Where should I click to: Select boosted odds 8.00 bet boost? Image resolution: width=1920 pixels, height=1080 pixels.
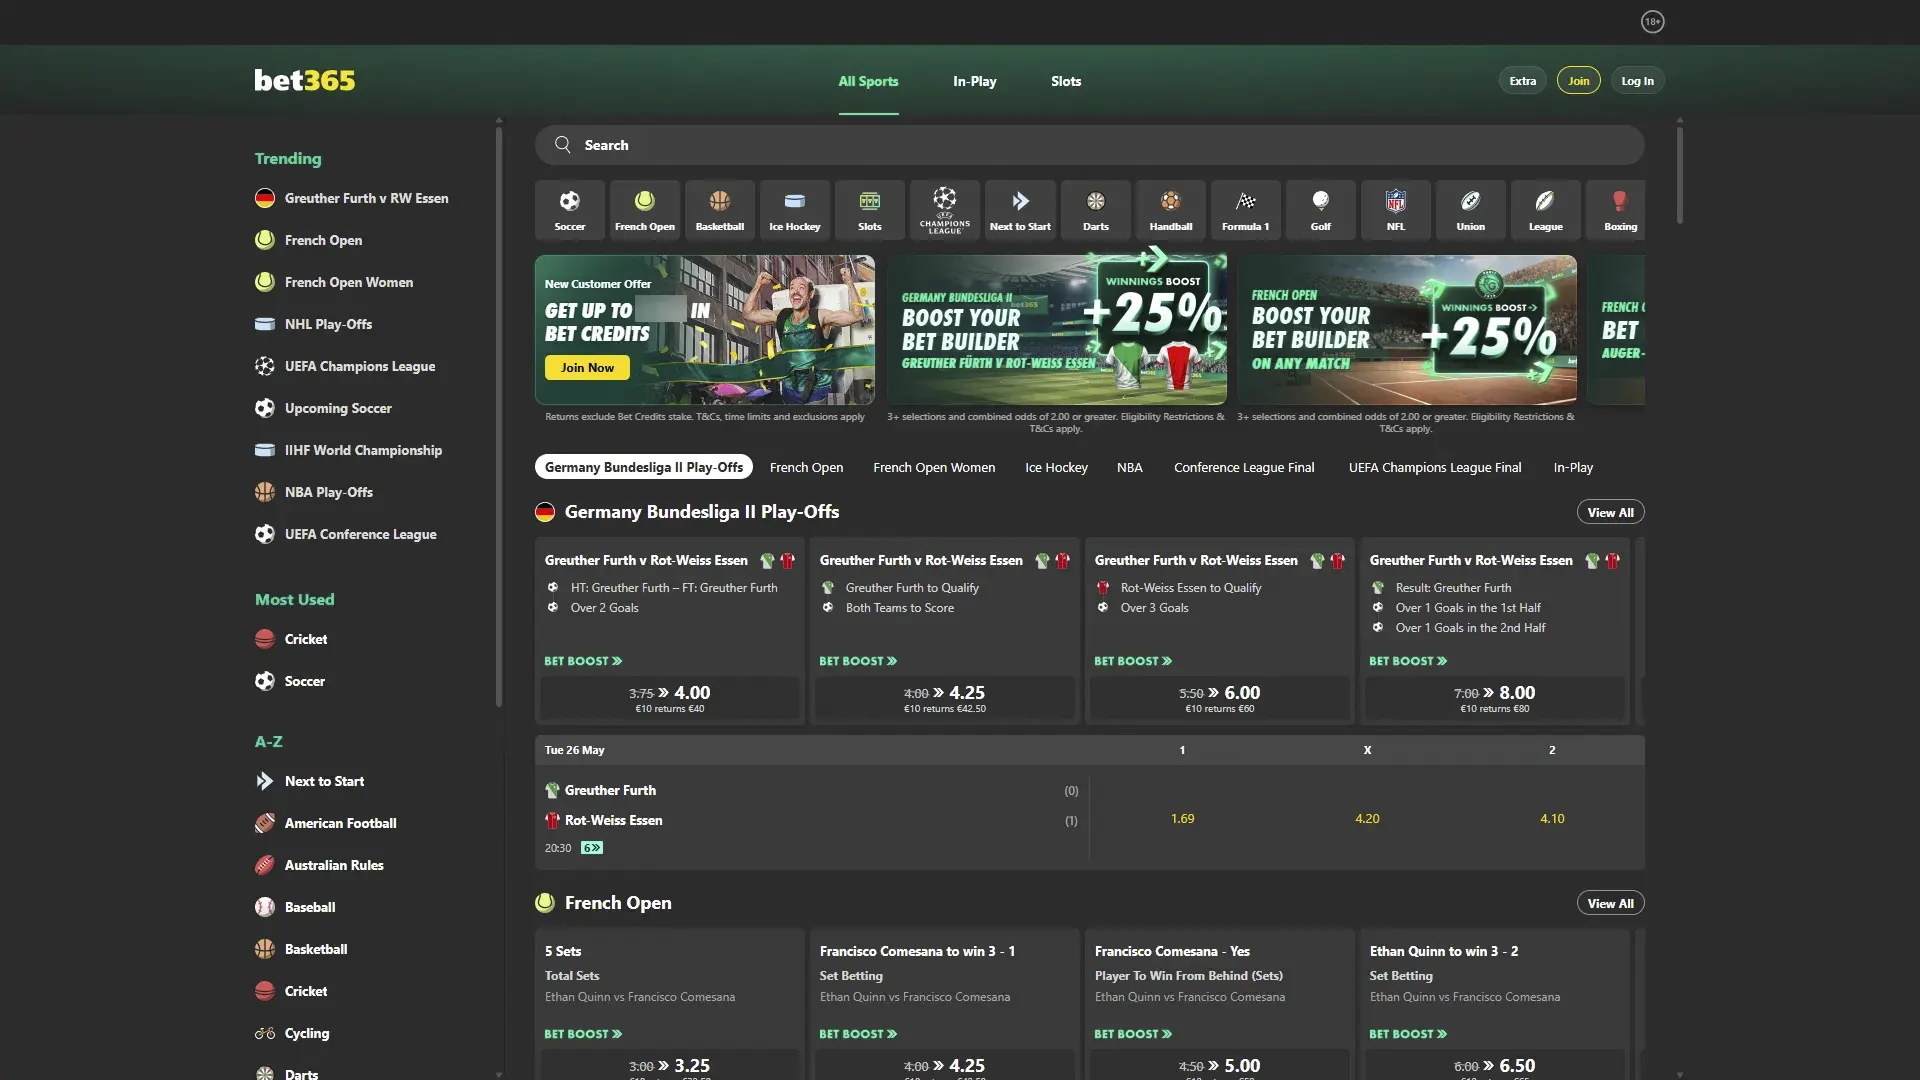pyautogui.click(x=1495, y=698)
